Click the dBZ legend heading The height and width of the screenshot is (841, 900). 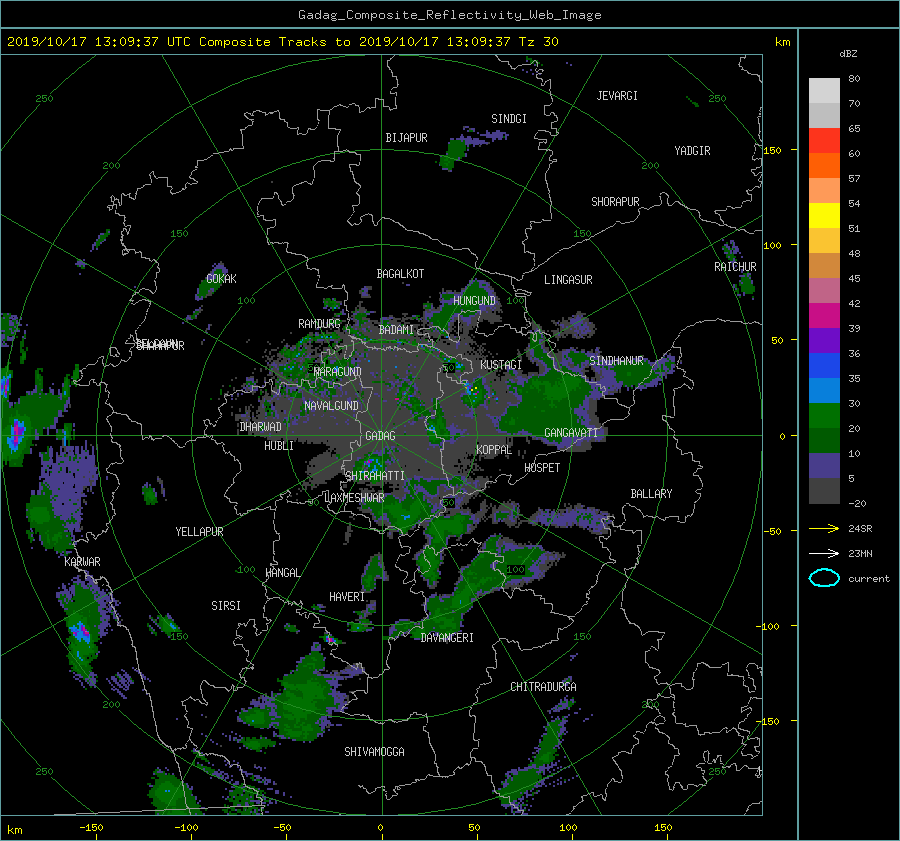[848, 54]
